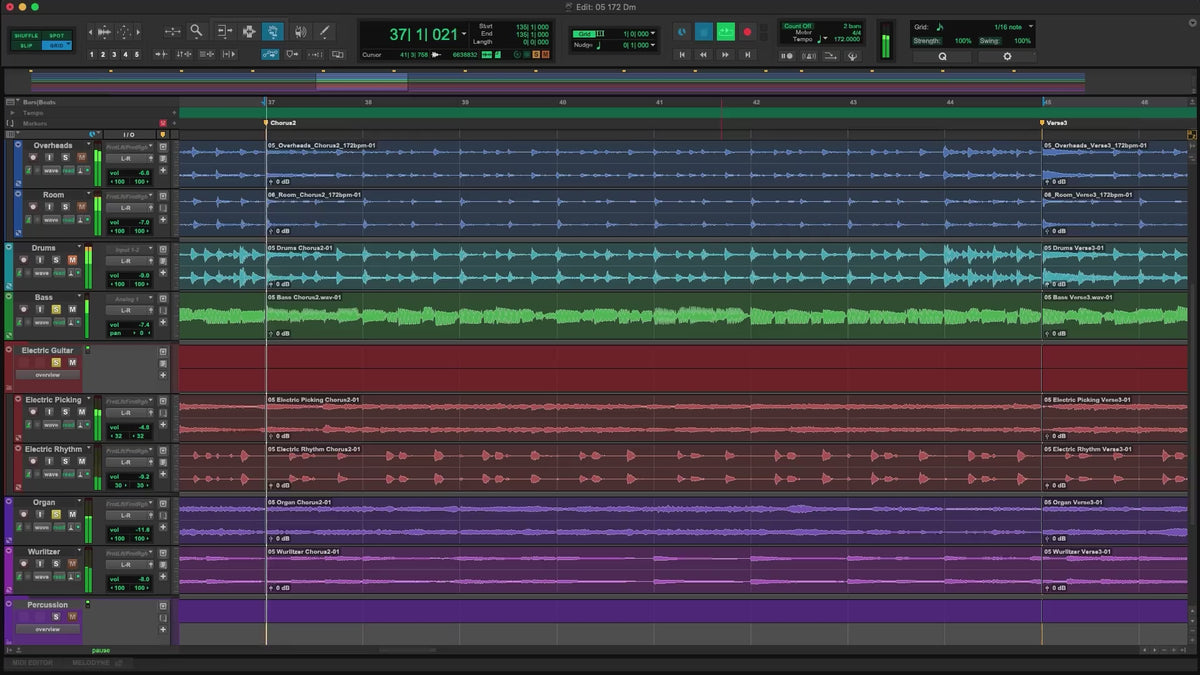Open the 1/16 note grid value dropdown
The height and width of the screenshot is (675, 1200).
(x=1031, y=26)
